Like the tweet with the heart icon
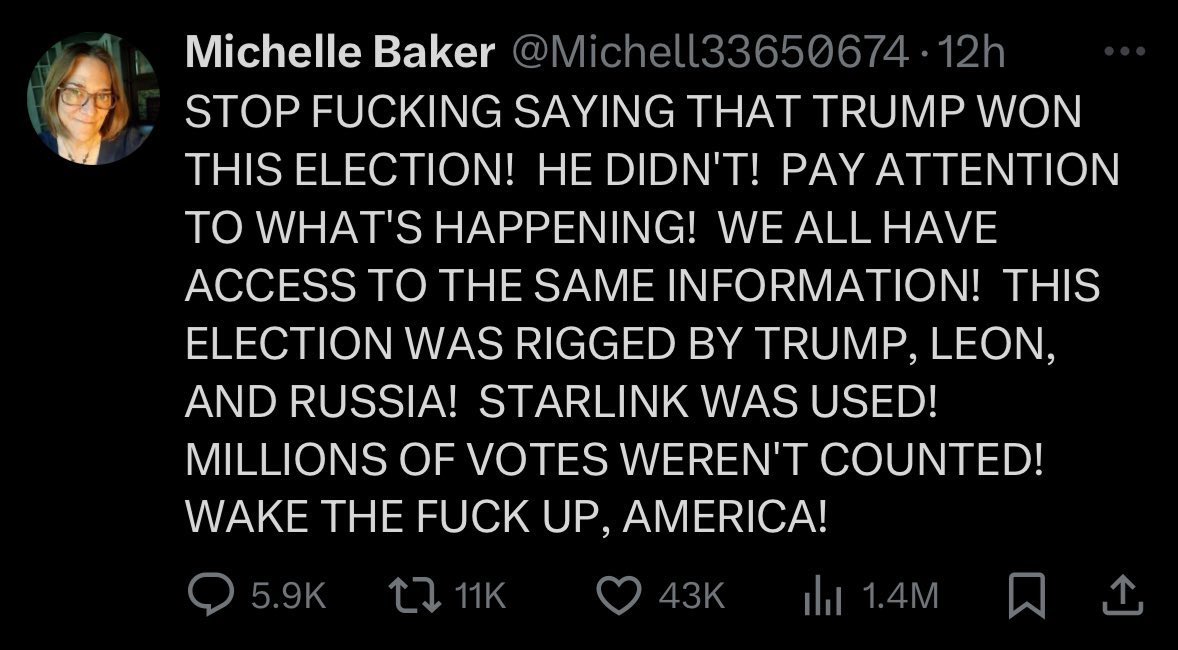This screenshot has width=1178, height=650. tap(620, 596)
